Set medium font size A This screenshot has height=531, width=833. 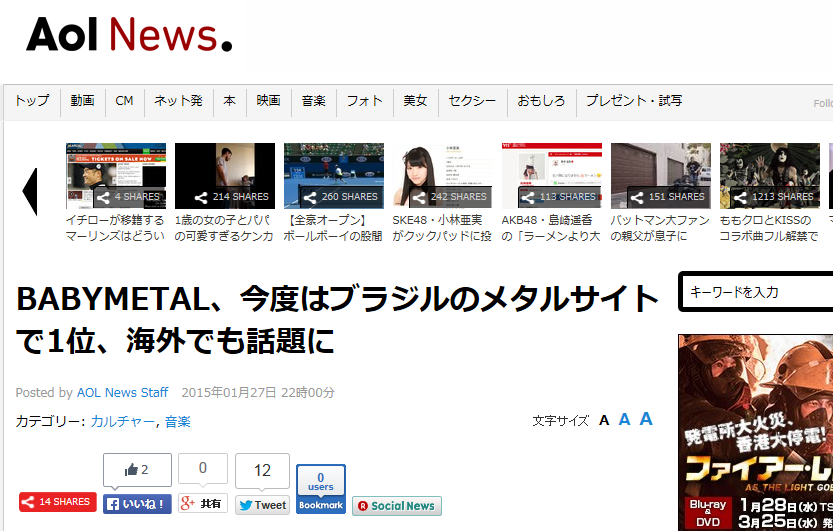[x=625, y=419]
